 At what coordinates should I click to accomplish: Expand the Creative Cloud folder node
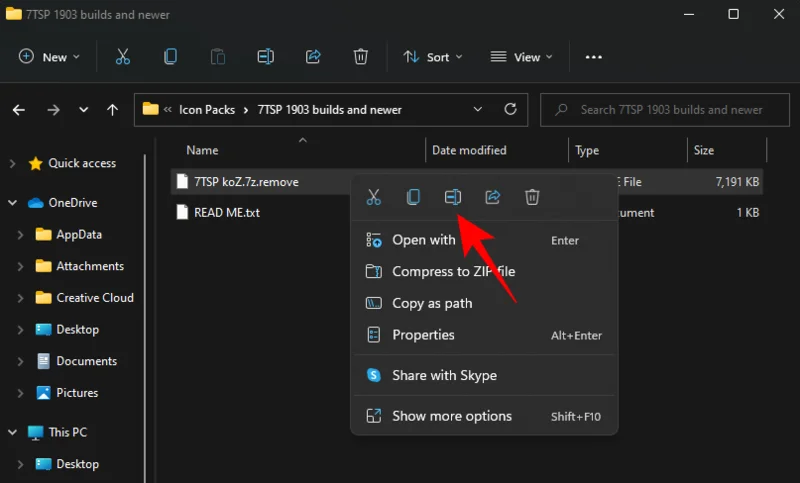(x=20, y=298)
